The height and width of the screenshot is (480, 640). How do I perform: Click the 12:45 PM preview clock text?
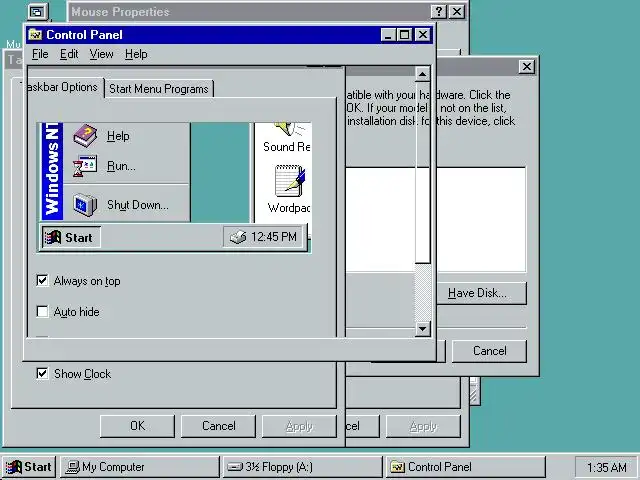[273, 237]
